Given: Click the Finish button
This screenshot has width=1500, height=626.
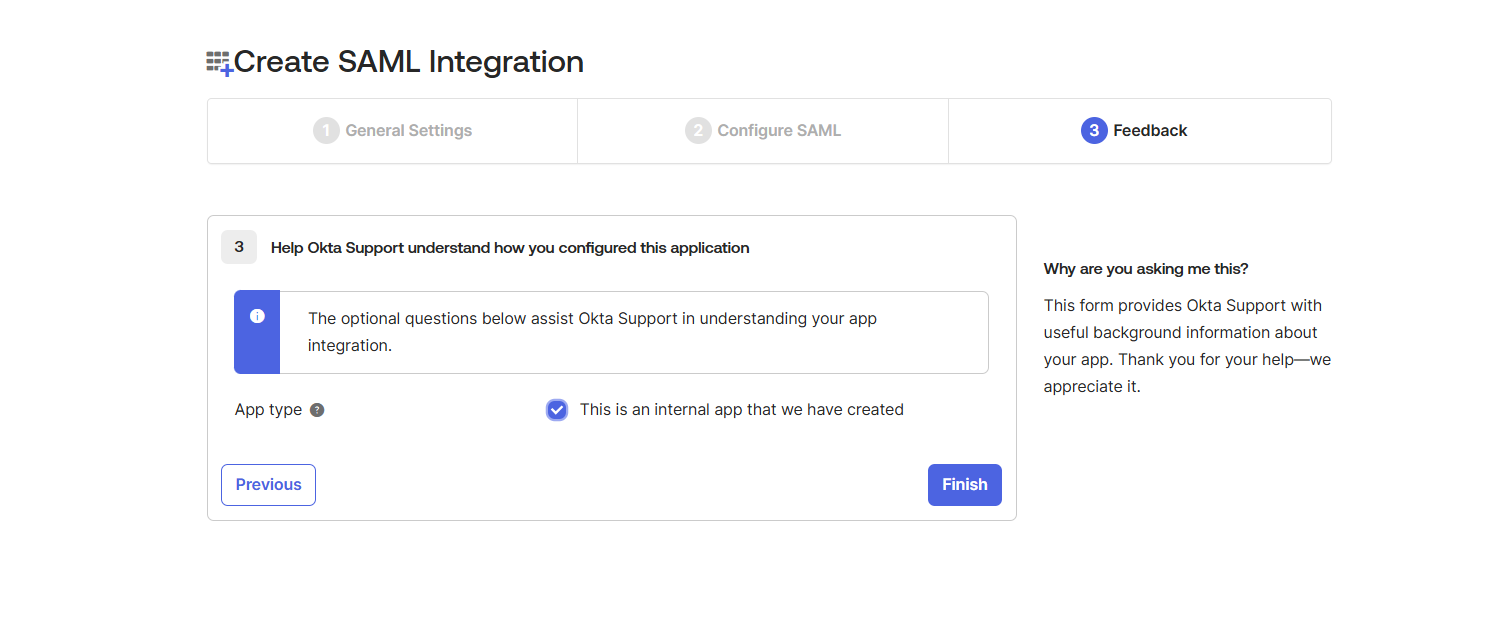Looking at the screenshot, I should point(964,485).
